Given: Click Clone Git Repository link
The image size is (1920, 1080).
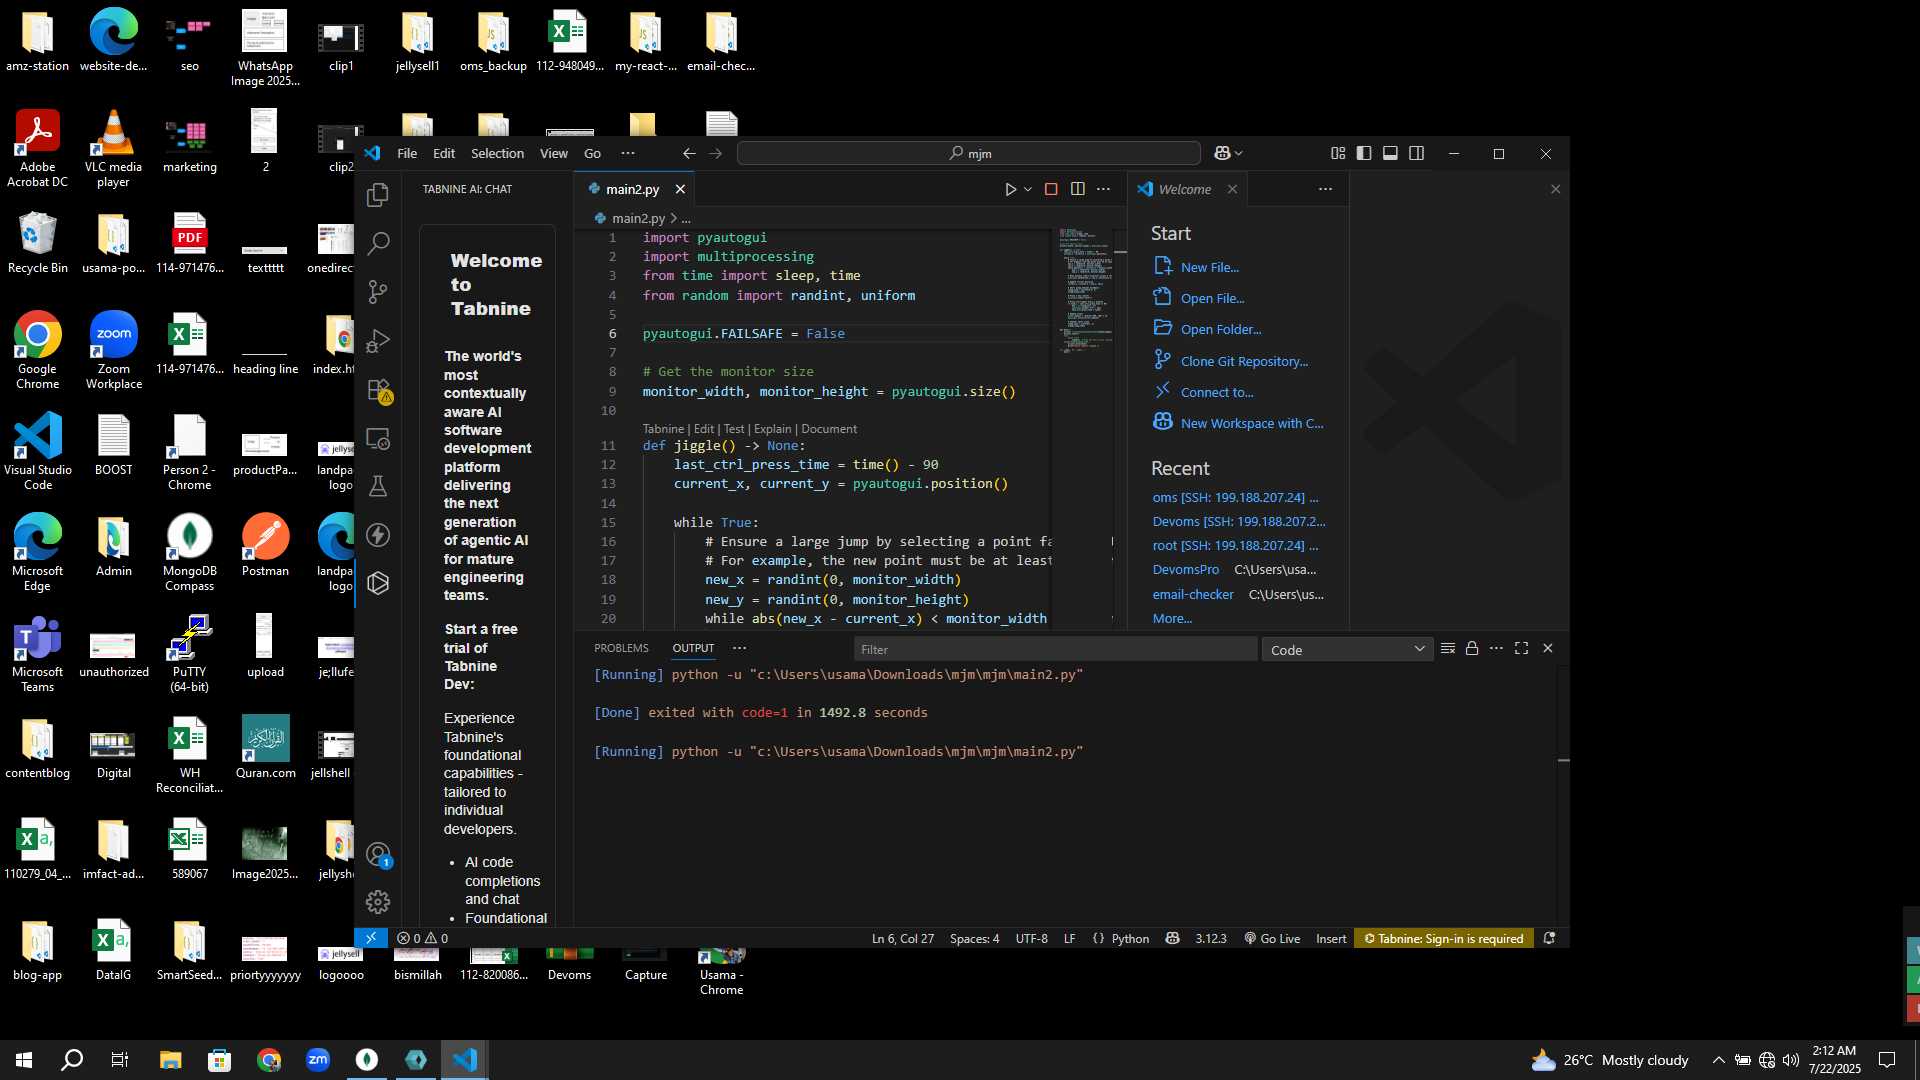Looking at the screenshot, I should click(x=1244, y=361).
